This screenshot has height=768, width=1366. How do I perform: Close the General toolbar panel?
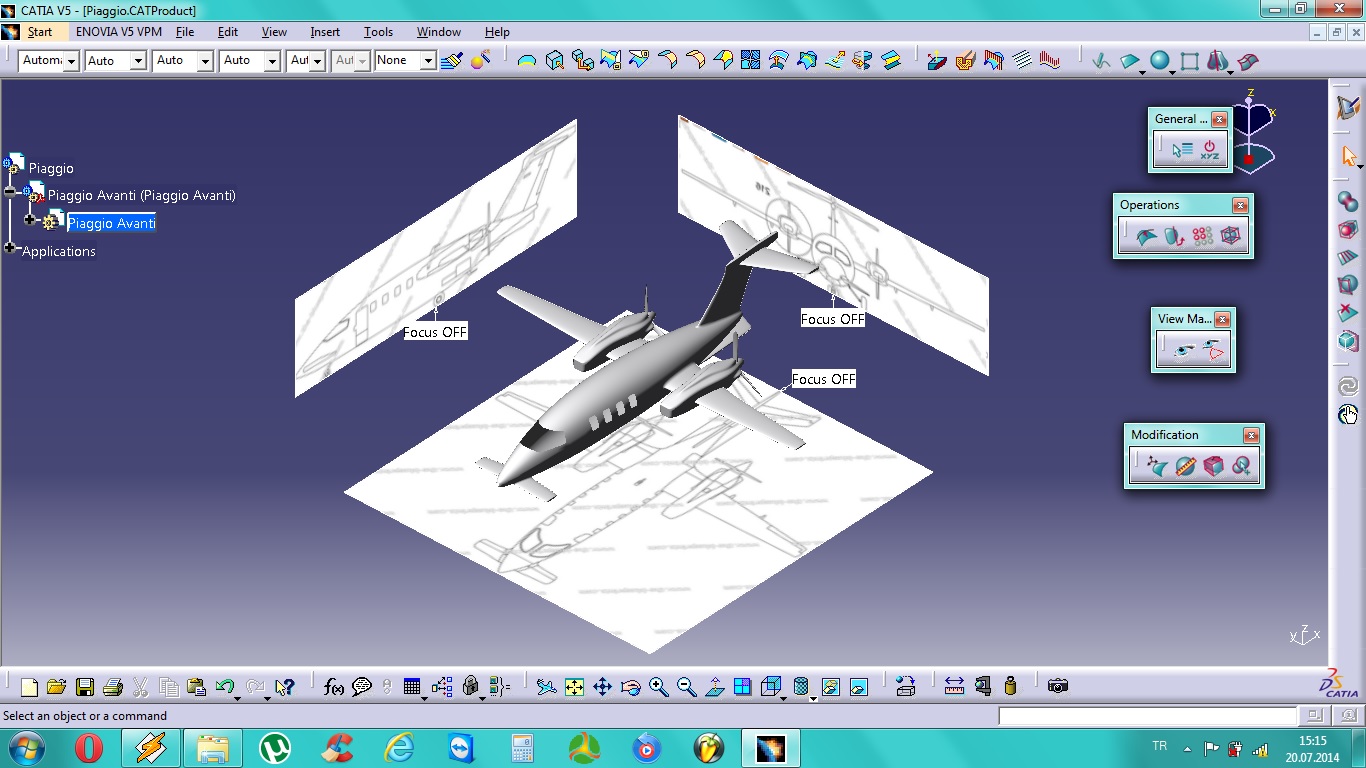(x=1219, y=119)
